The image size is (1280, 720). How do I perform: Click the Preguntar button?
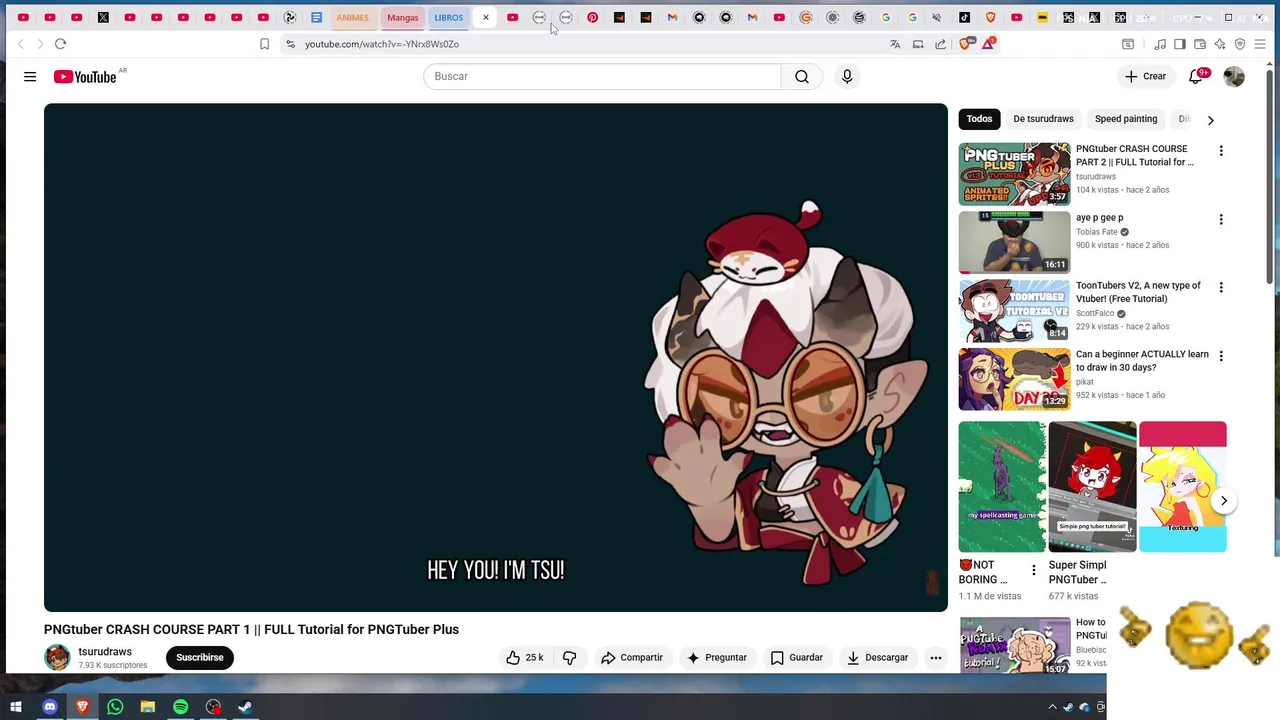click(x=716, y=657)
